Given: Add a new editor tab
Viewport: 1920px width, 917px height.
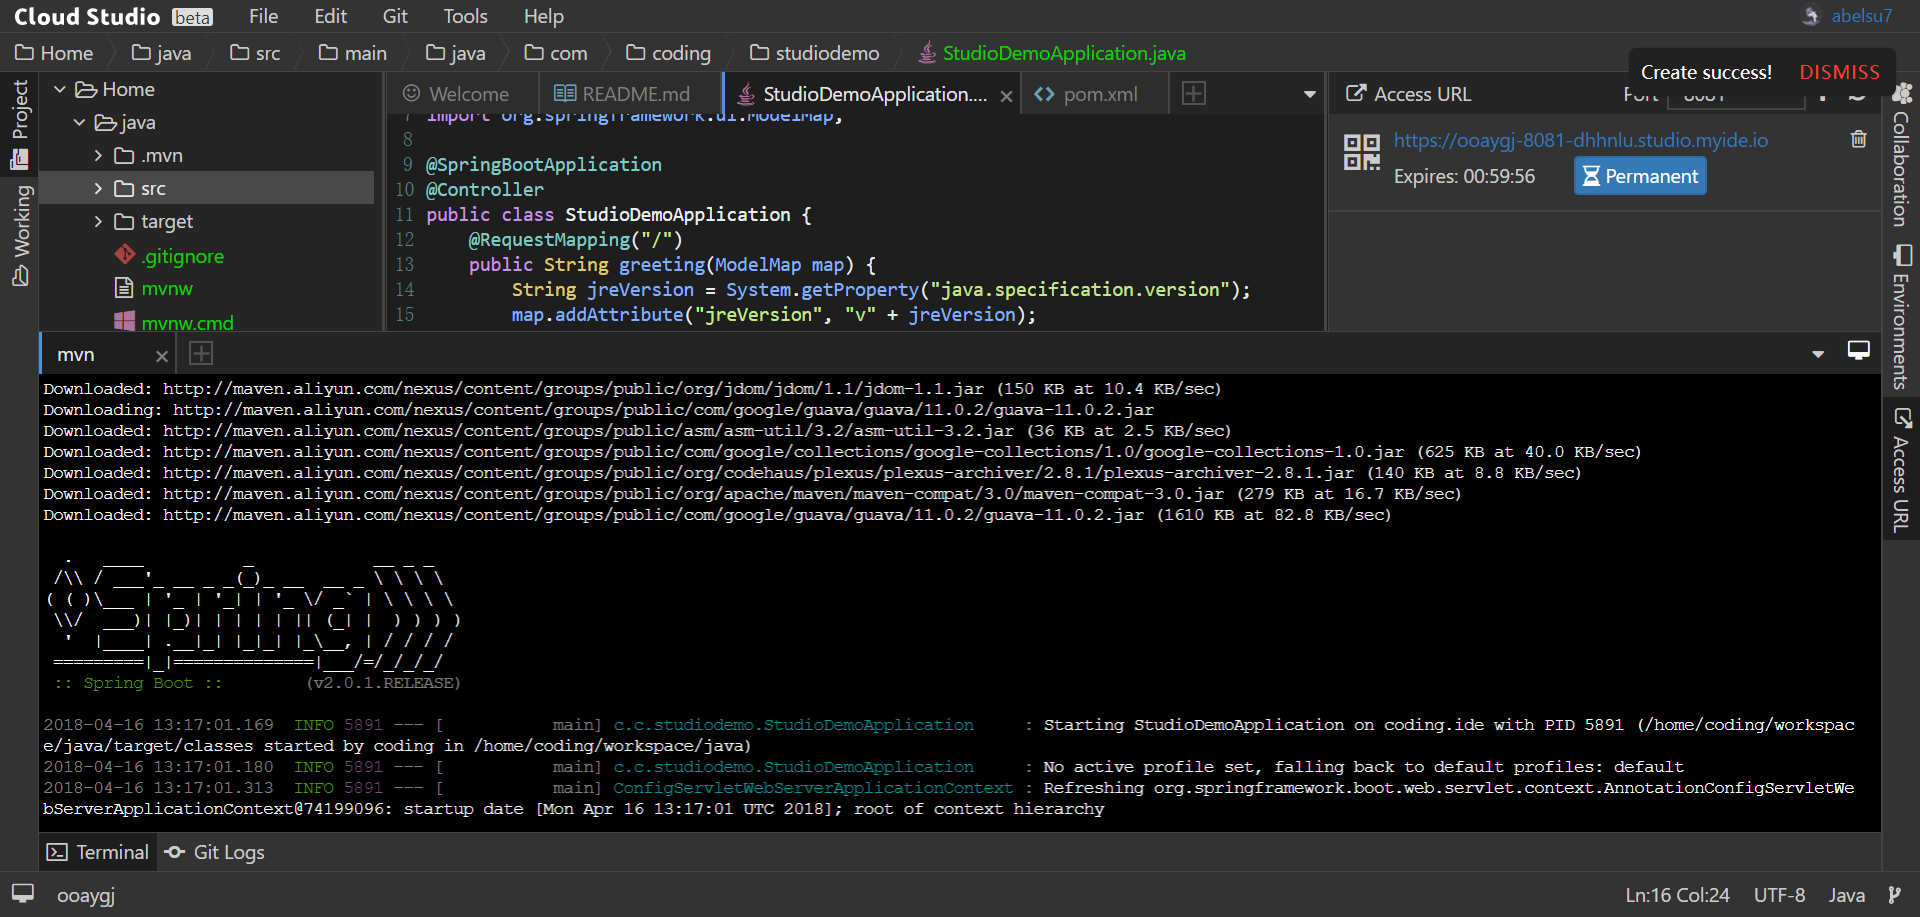Looking at the screenshot, I should pos(1194,93).
